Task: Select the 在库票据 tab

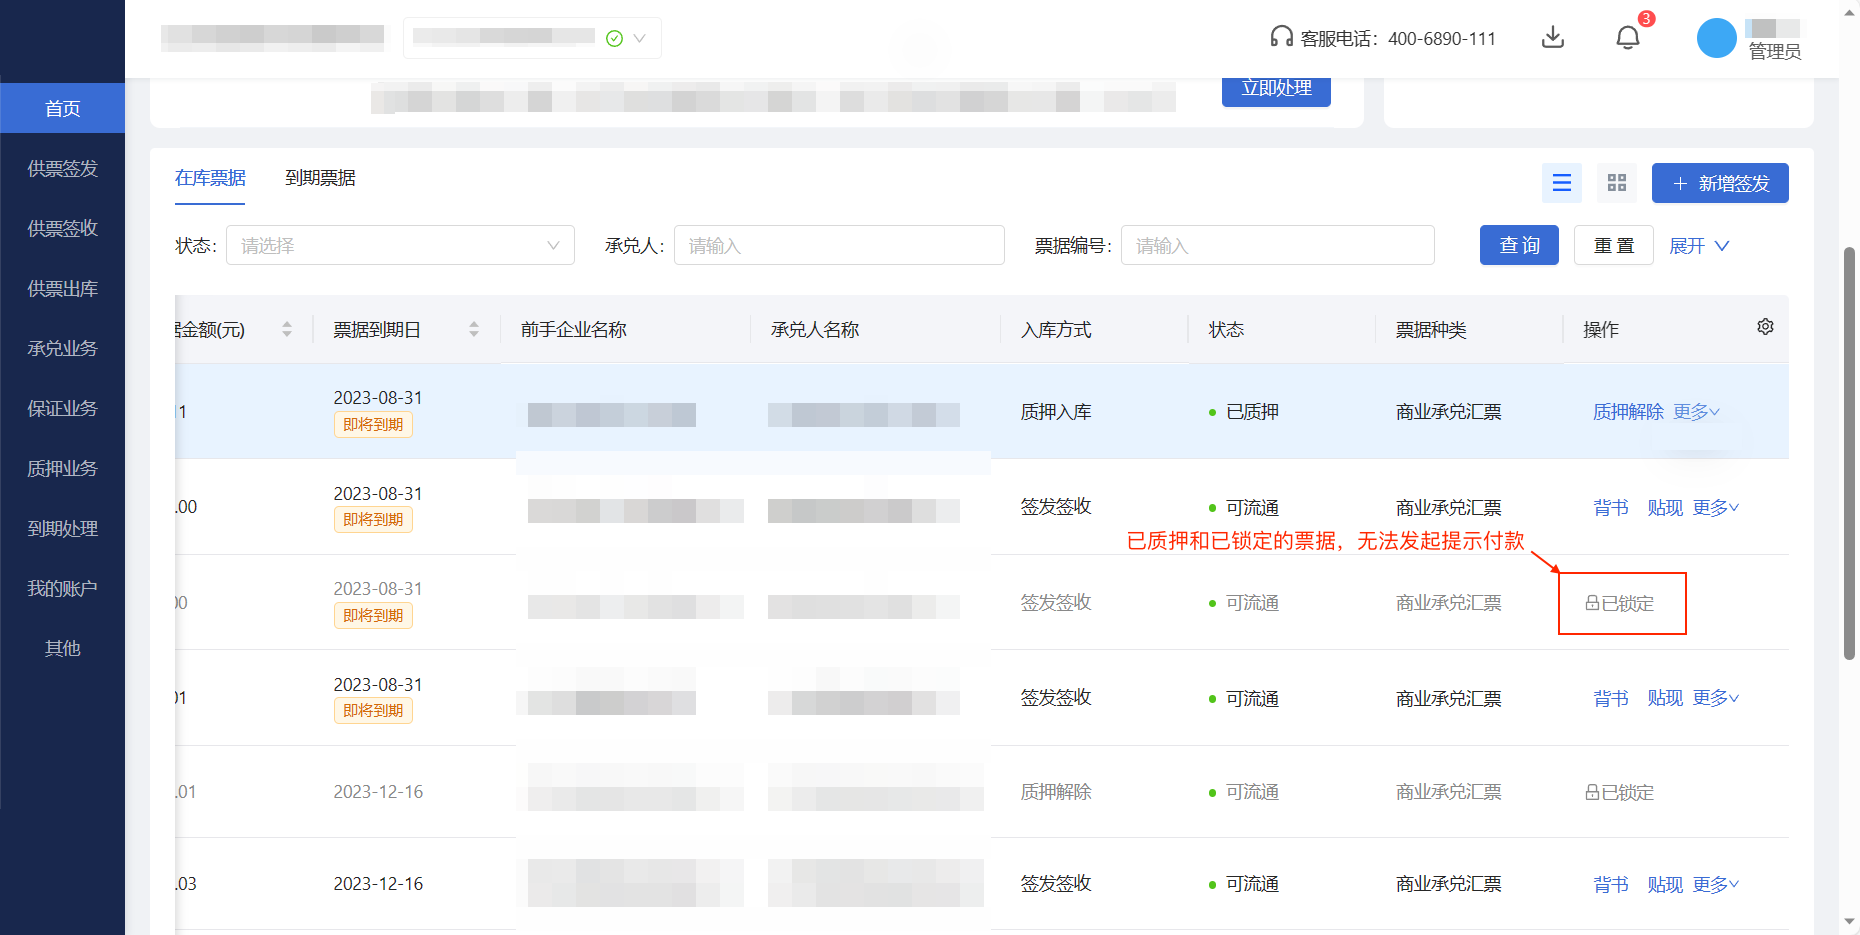Action: tap(210, 178)
